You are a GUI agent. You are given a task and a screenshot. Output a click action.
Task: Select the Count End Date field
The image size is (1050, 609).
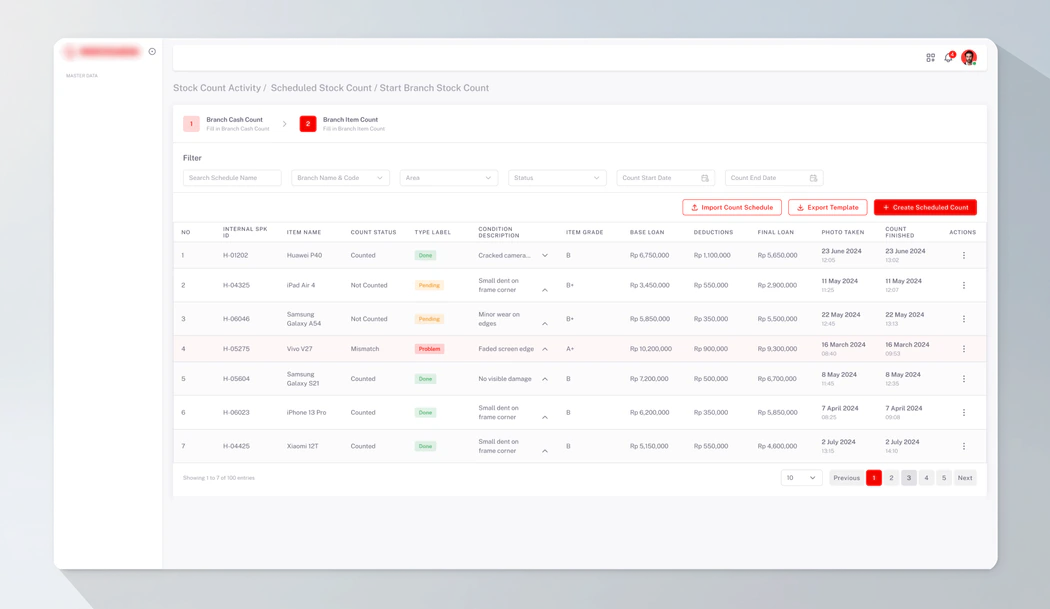click(x=774, y=178)
